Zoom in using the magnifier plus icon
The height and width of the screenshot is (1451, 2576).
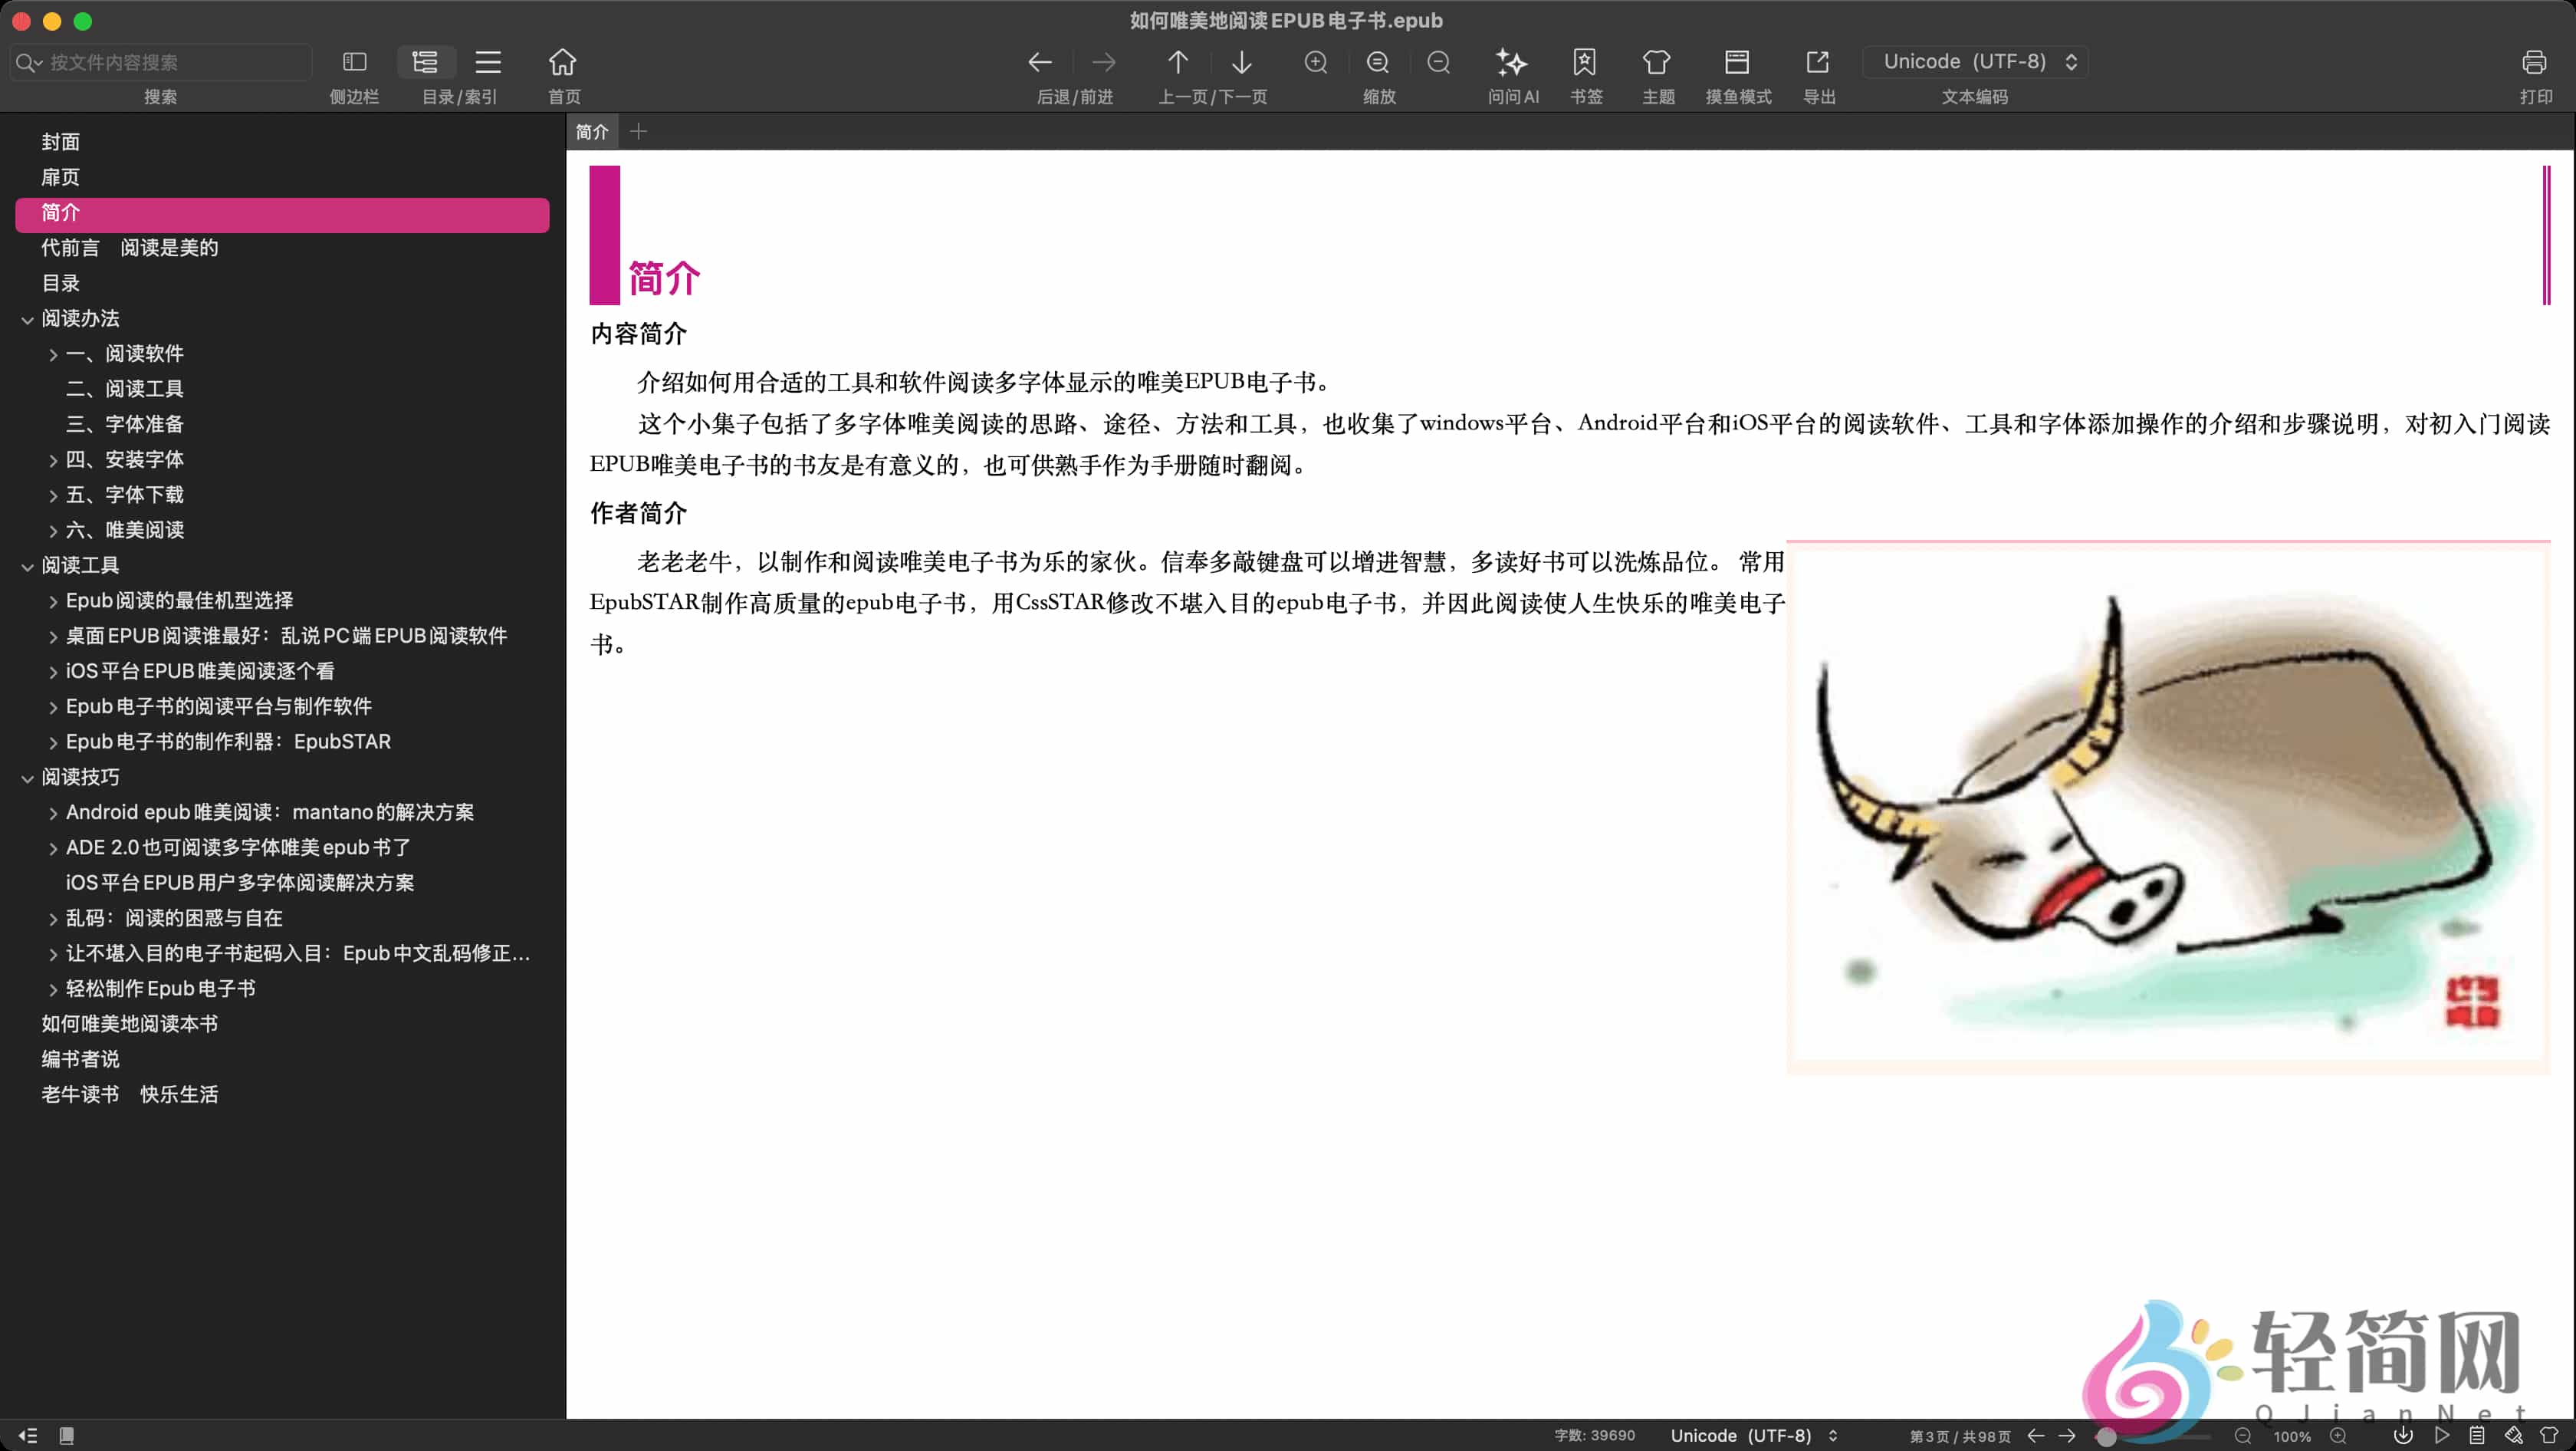point(1316,62)
